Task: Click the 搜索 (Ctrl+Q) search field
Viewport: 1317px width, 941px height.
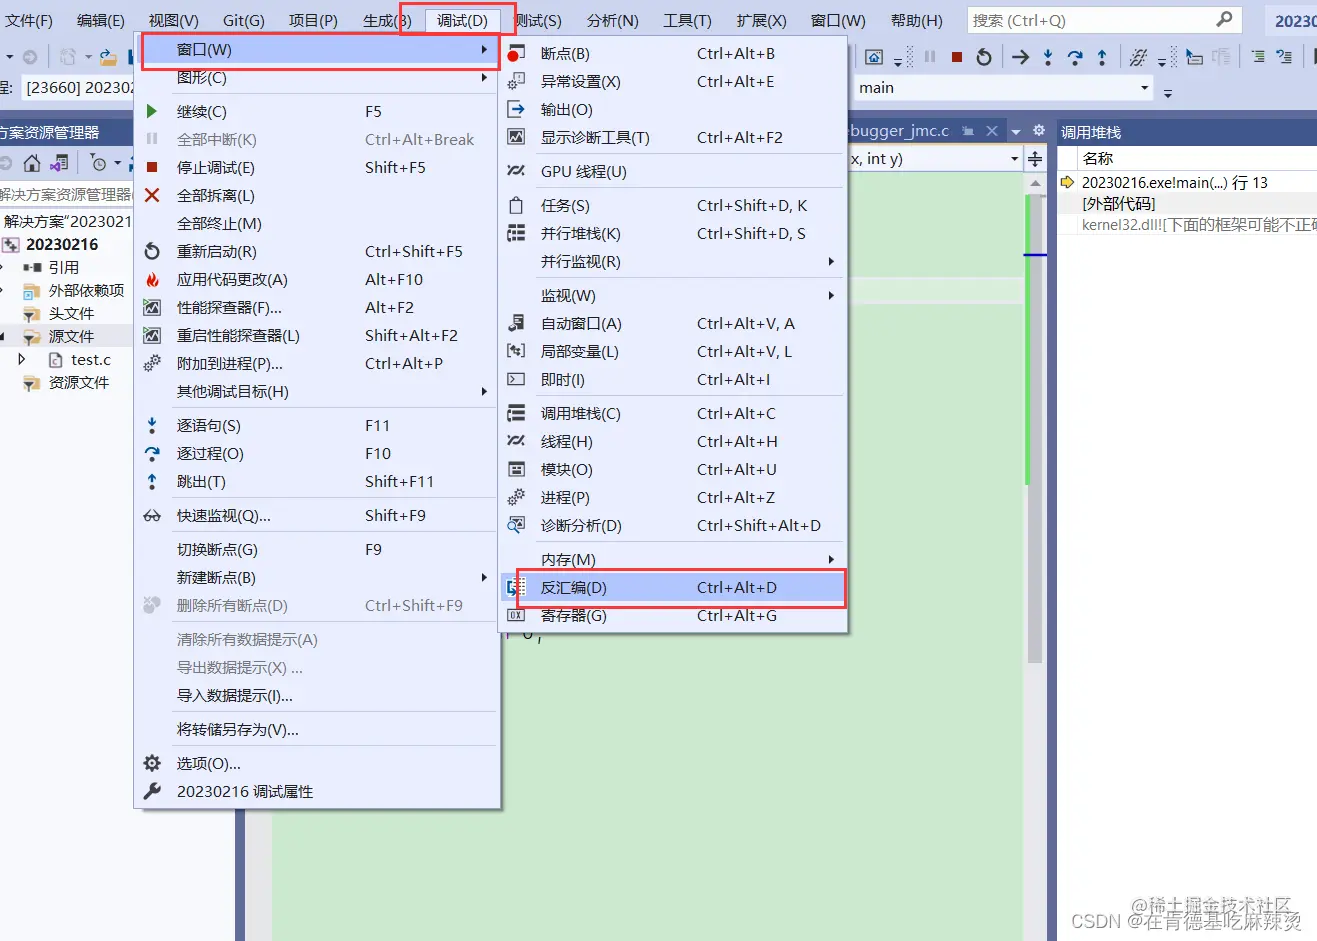Action: [1104, 20]
